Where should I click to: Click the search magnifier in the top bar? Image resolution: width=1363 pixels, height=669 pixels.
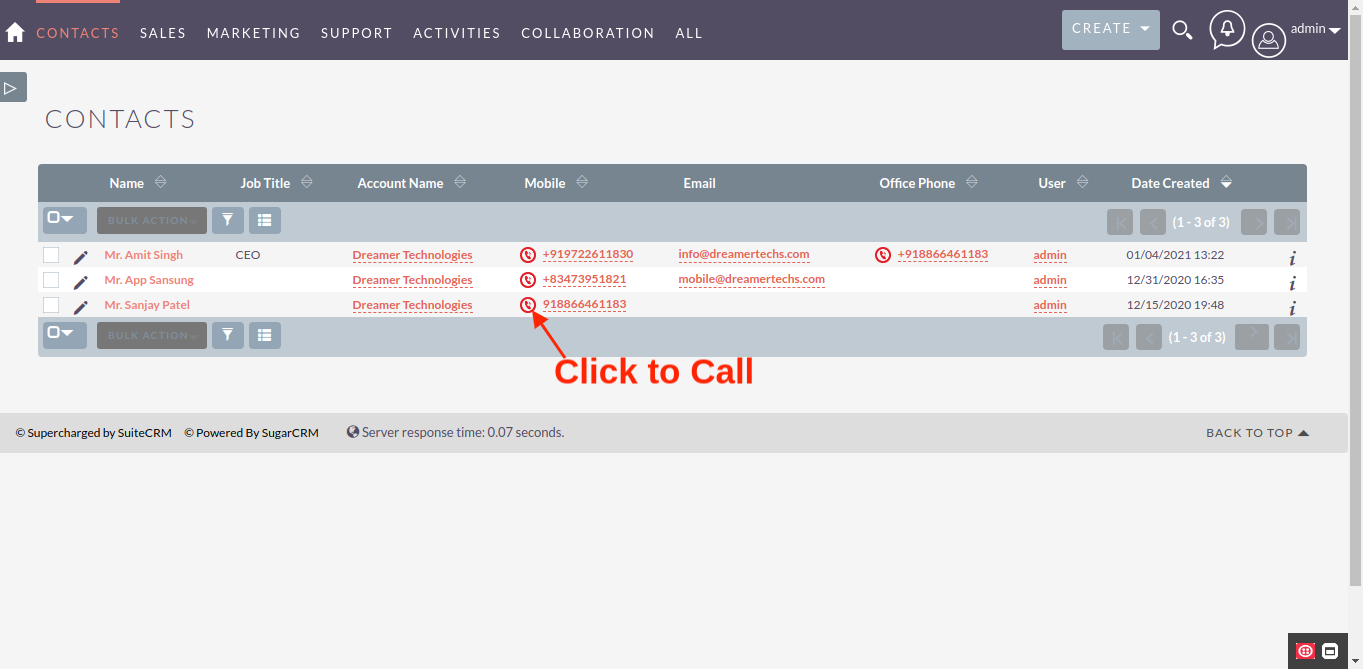(x=1182, y=30)
